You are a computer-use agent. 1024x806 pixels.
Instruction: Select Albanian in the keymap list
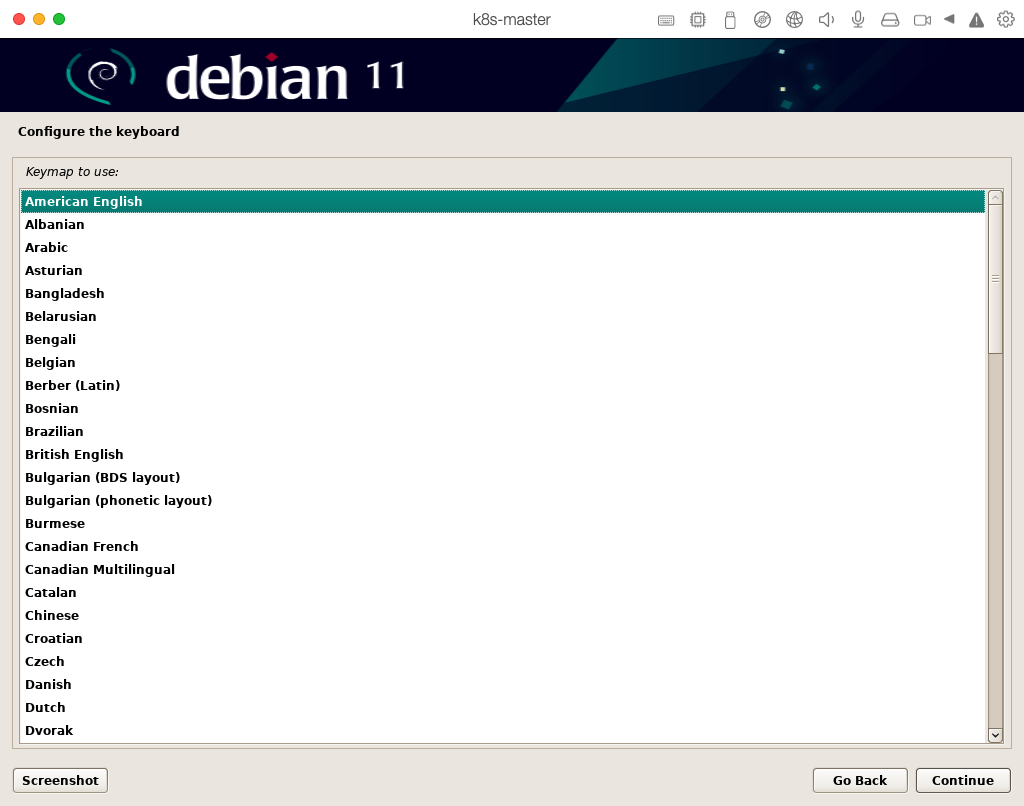[x=502, y=225]
